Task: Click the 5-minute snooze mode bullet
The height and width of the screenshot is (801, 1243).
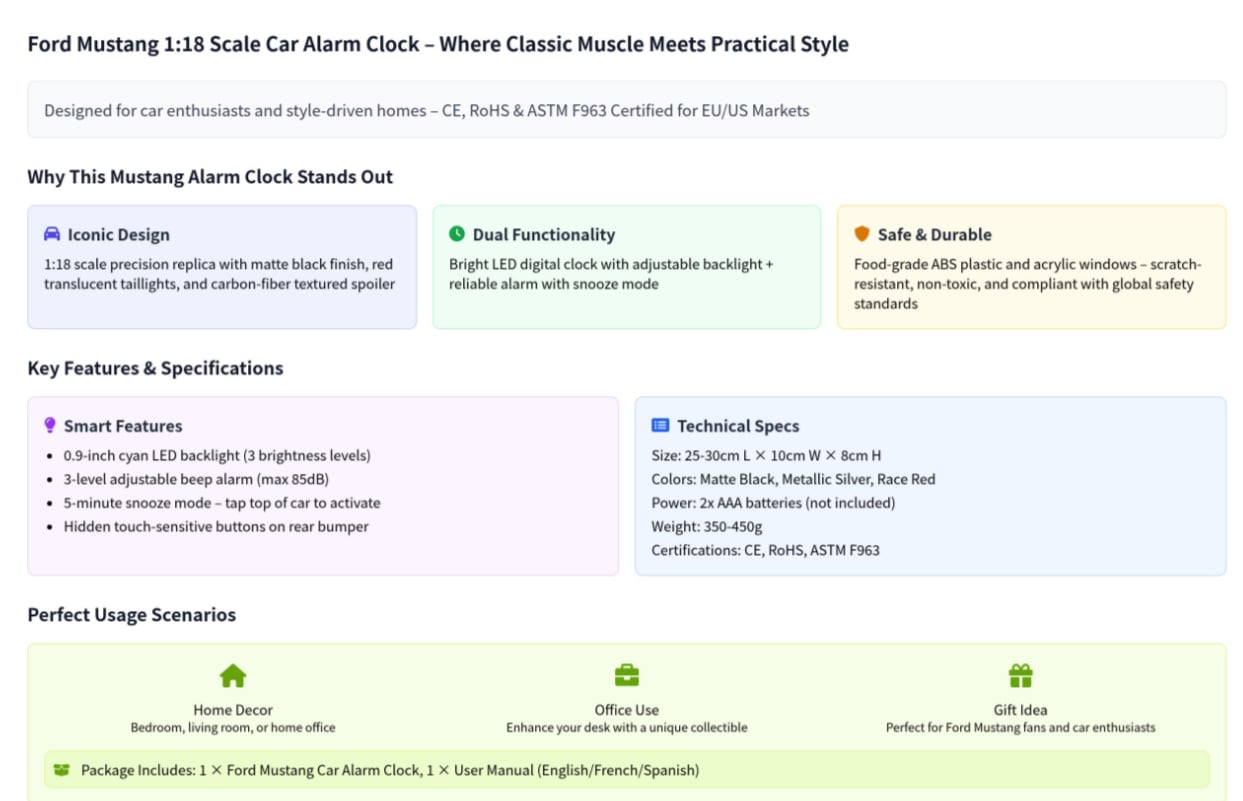Action: 222,503
